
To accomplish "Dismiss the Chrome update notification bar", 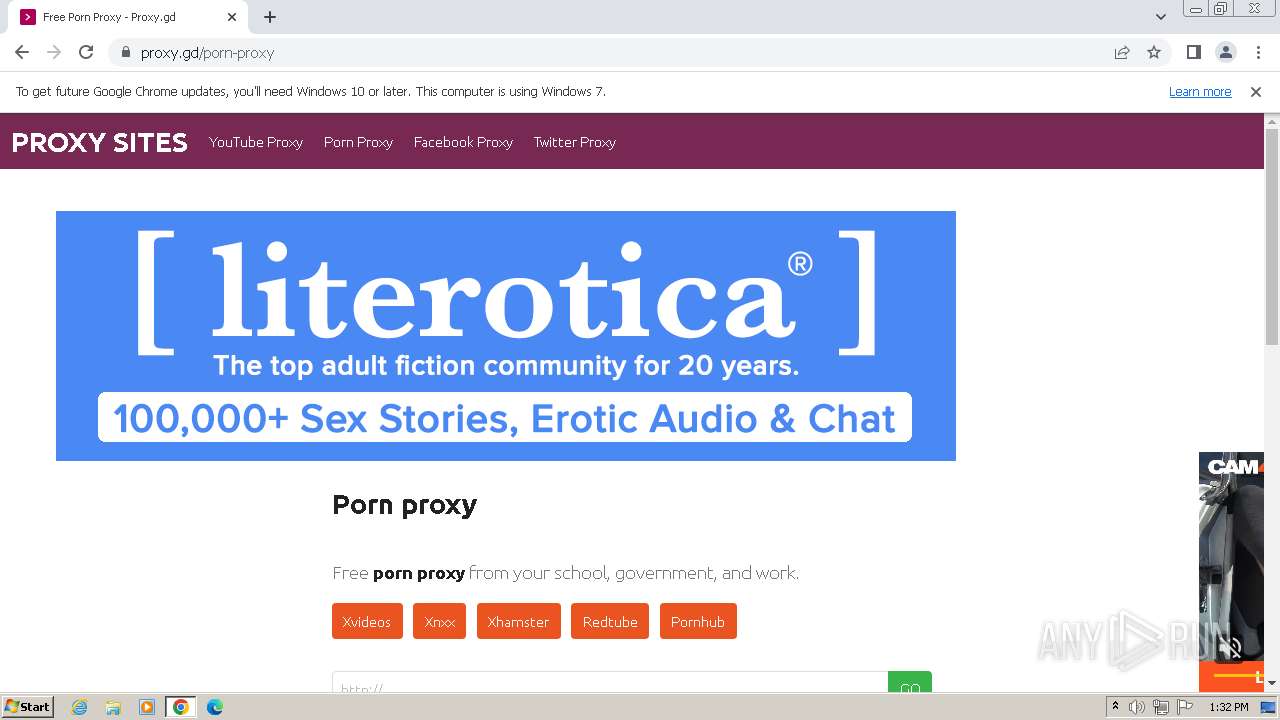I will tap(1256, 91).
